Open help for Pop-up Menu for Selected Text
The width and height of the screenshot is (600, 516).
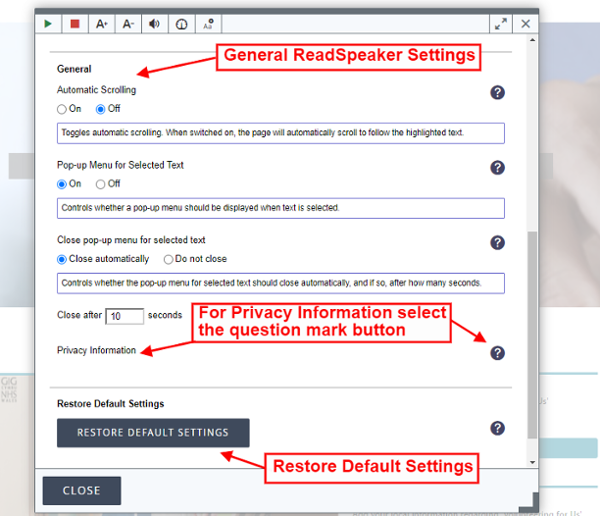pos(497,167)
